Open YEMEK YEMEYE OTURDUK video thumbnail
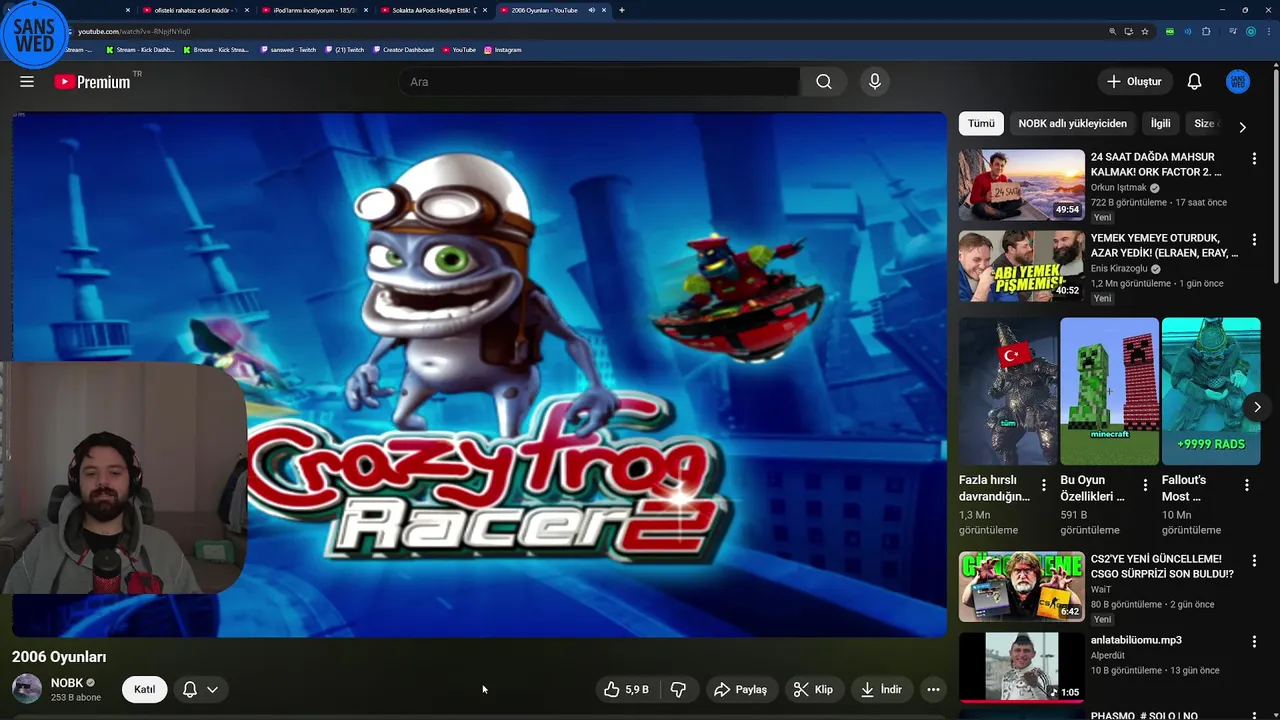 (x=1021, y=266)
